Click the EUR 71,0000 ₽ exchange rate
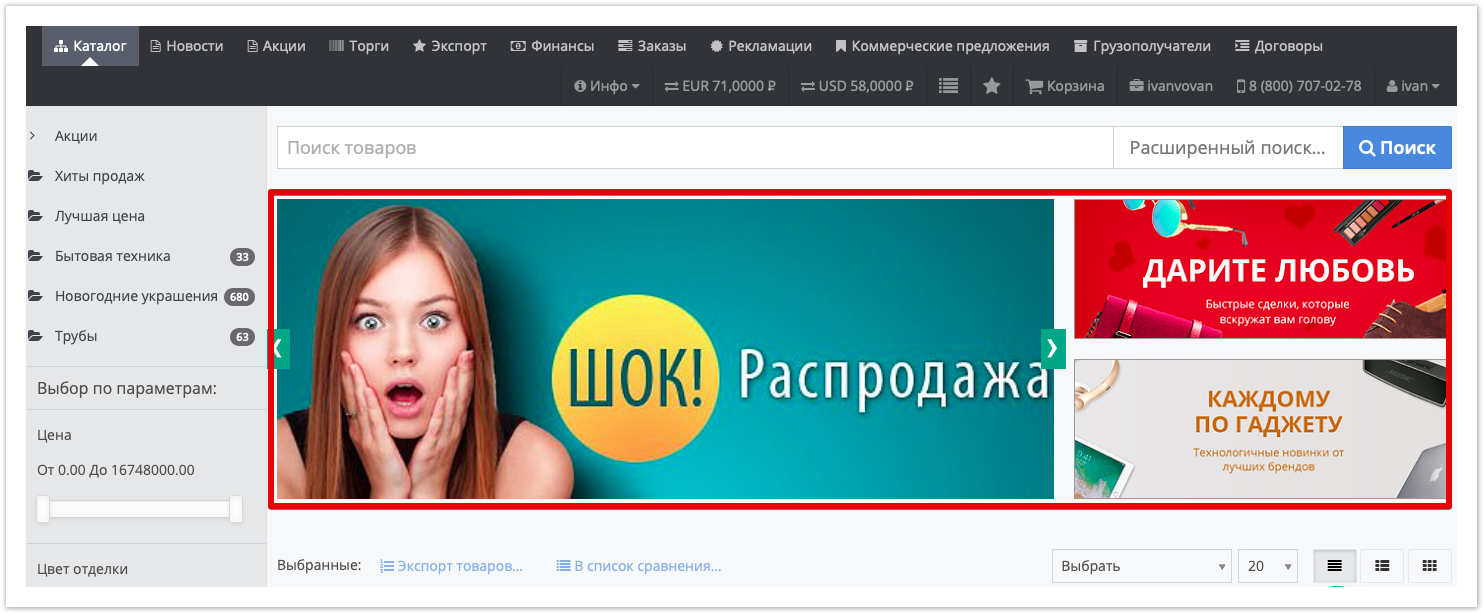Viewport: 1483px width, 613px height. pyautogui.click(x=720, y=86)
